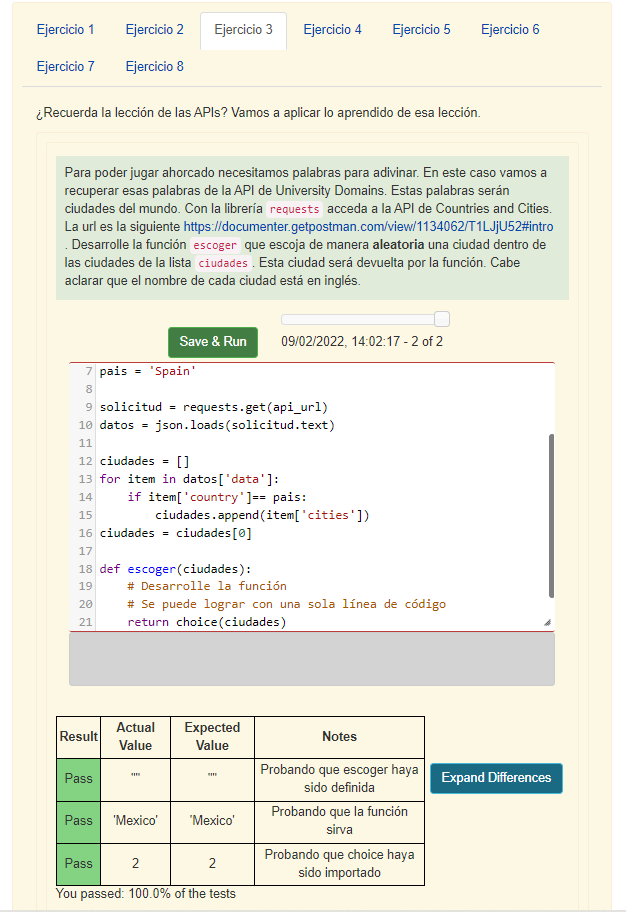Place cursor on line pais = 'Spain'

(148, 371)
